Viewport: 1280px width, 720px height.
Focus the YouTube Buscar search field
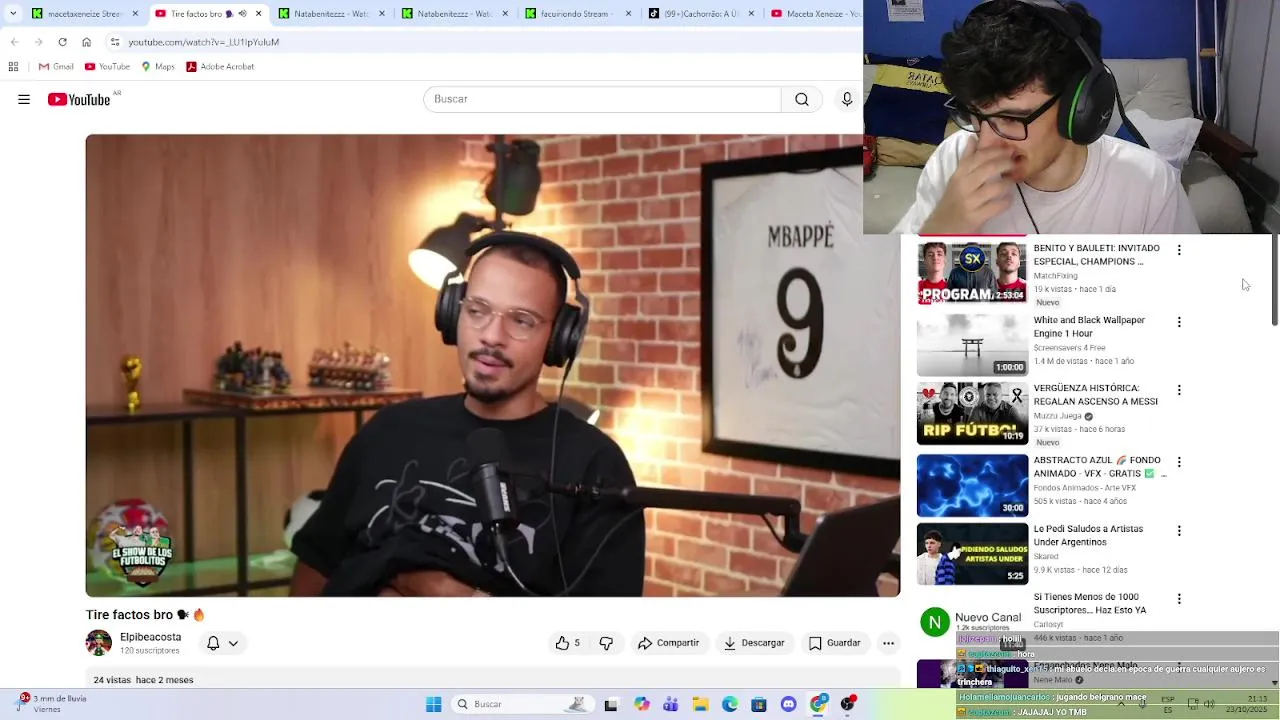(602, 99)
